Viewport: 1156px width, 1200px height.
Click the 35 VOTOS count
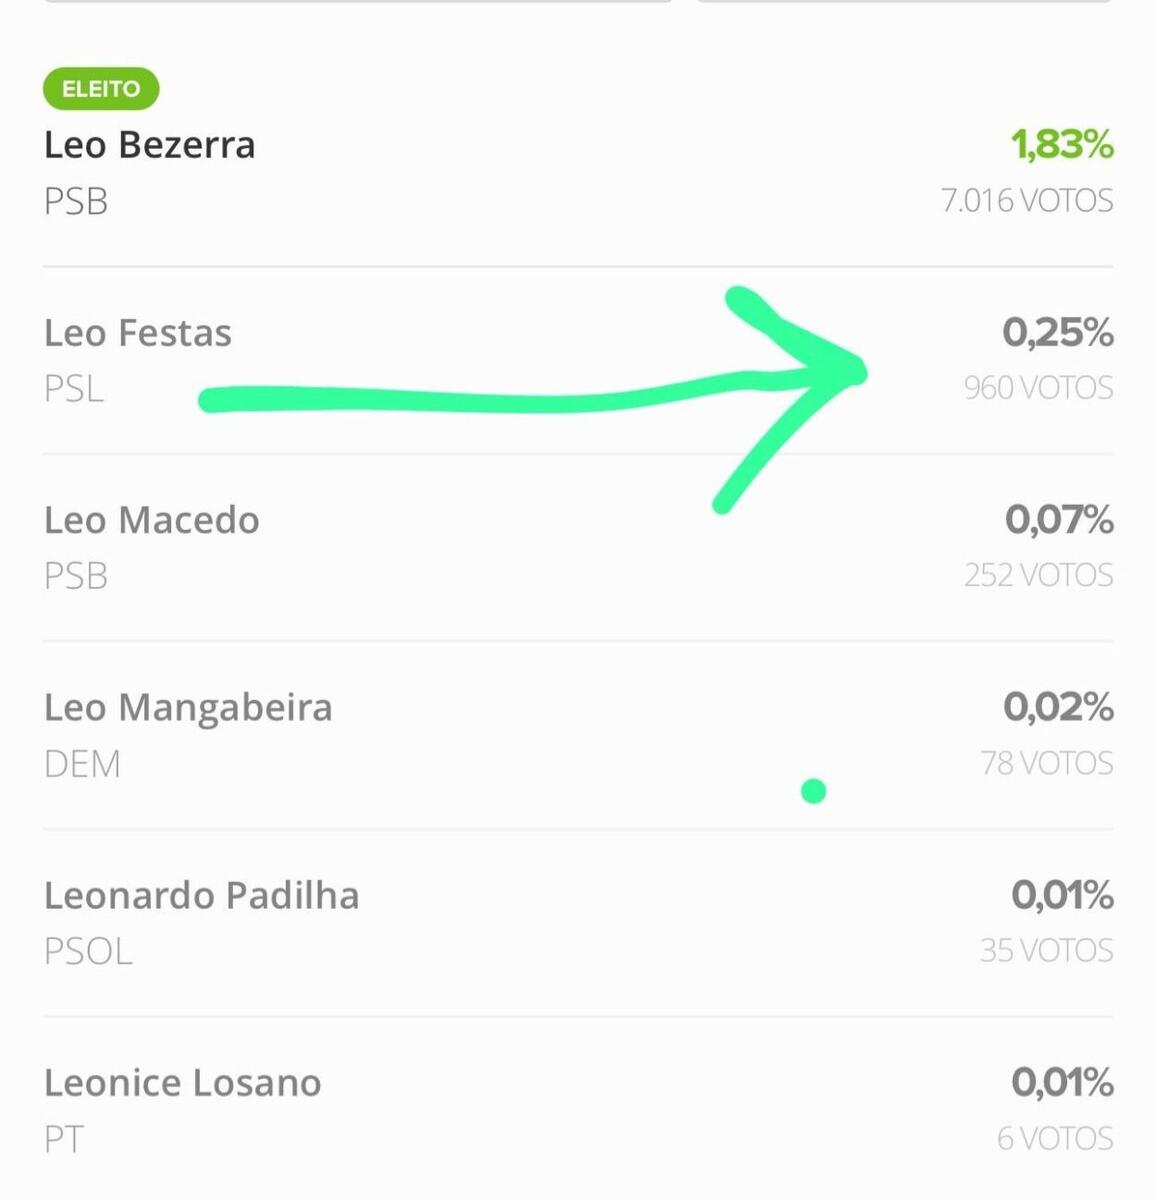(1046, 950)
